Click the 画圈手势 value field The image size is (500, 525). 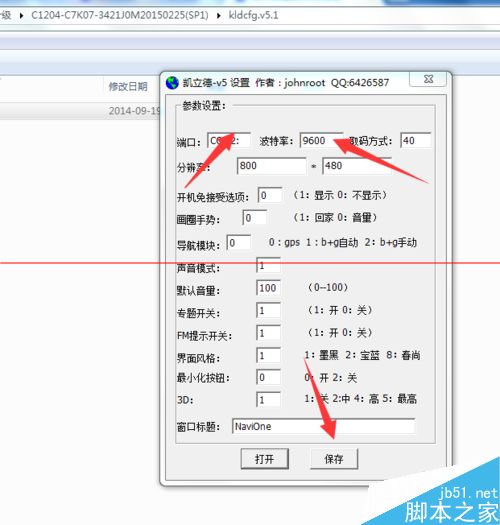tap(255, 218)
